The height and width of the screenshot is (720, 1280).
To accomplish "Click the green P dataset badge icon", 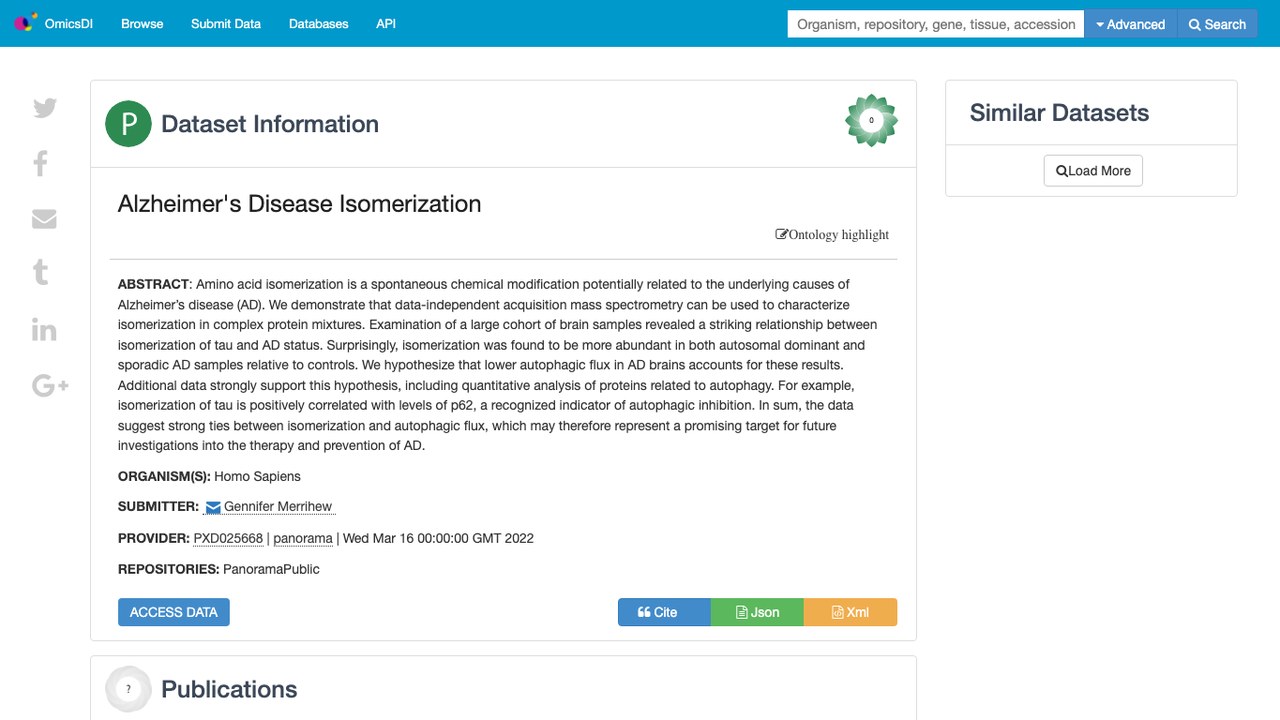I will click(128, 124).
